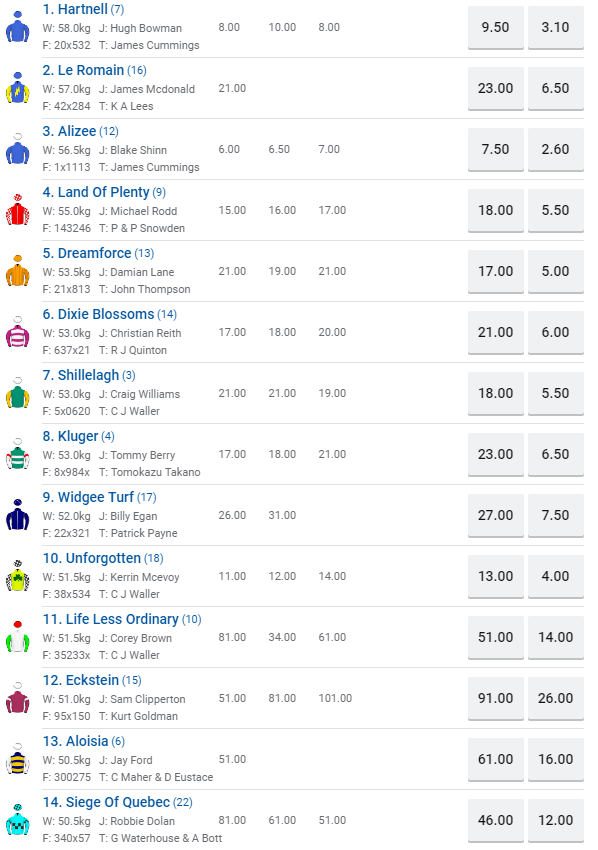Open the Widgee Turf runner link
The width and height of the screenshot is (598, 850).
pyautogui.click(x=88, y=497)
